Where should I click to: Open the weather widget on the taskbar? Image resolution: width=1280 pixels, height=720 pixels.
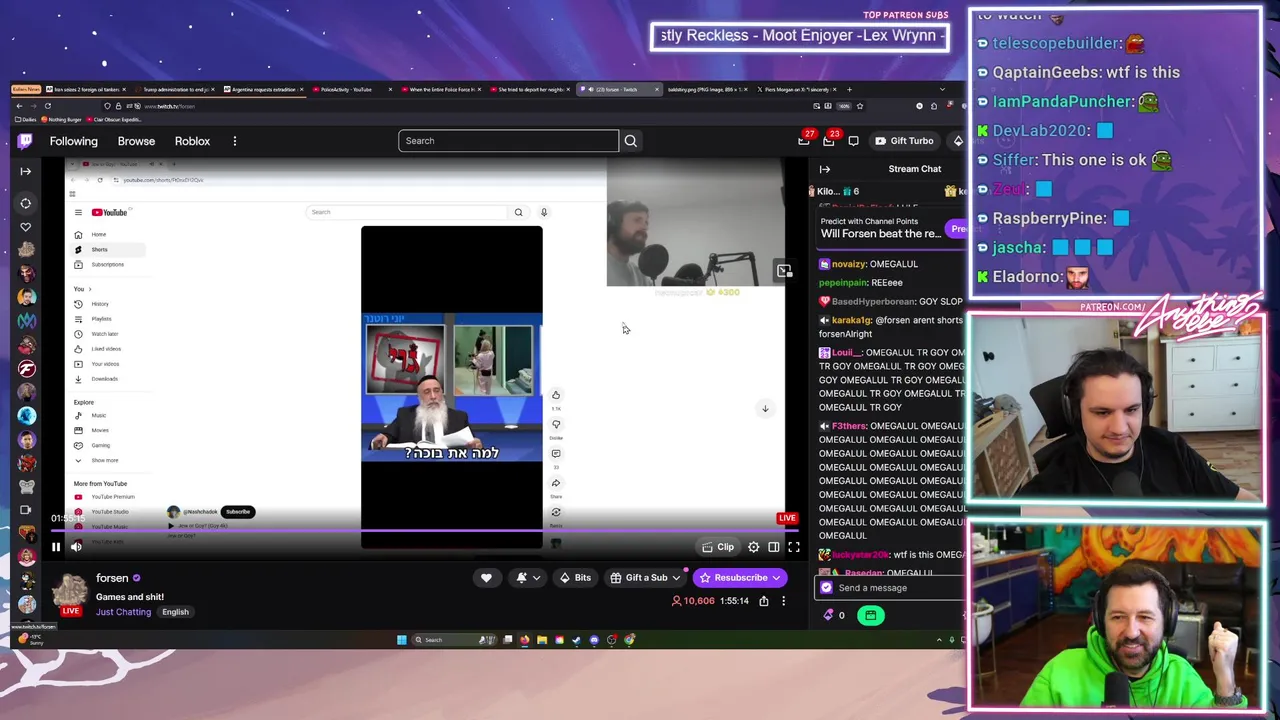[32, 639]
